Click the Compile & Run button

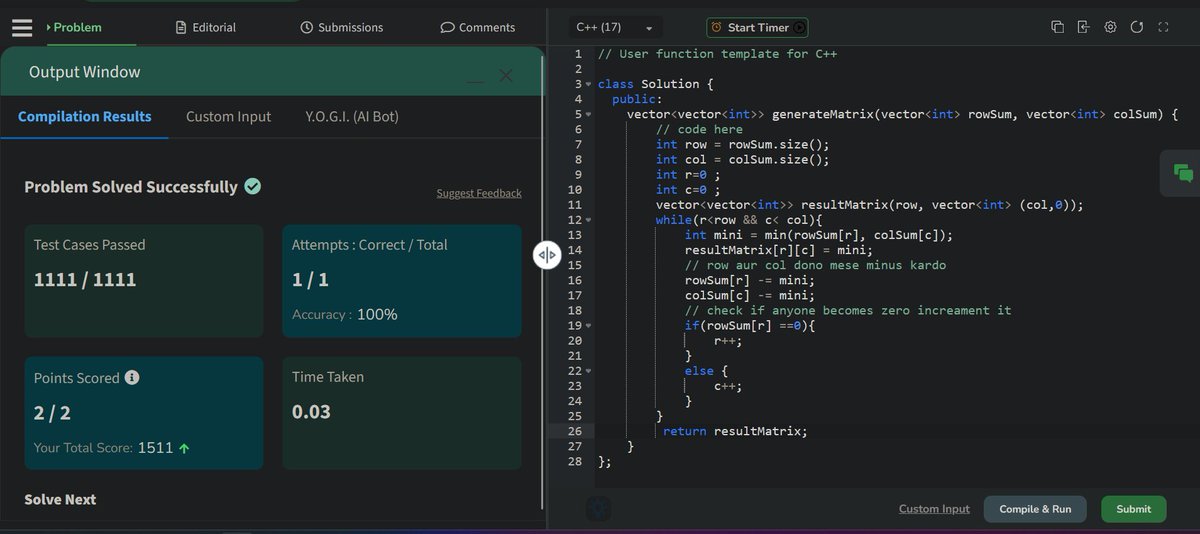1035,509
